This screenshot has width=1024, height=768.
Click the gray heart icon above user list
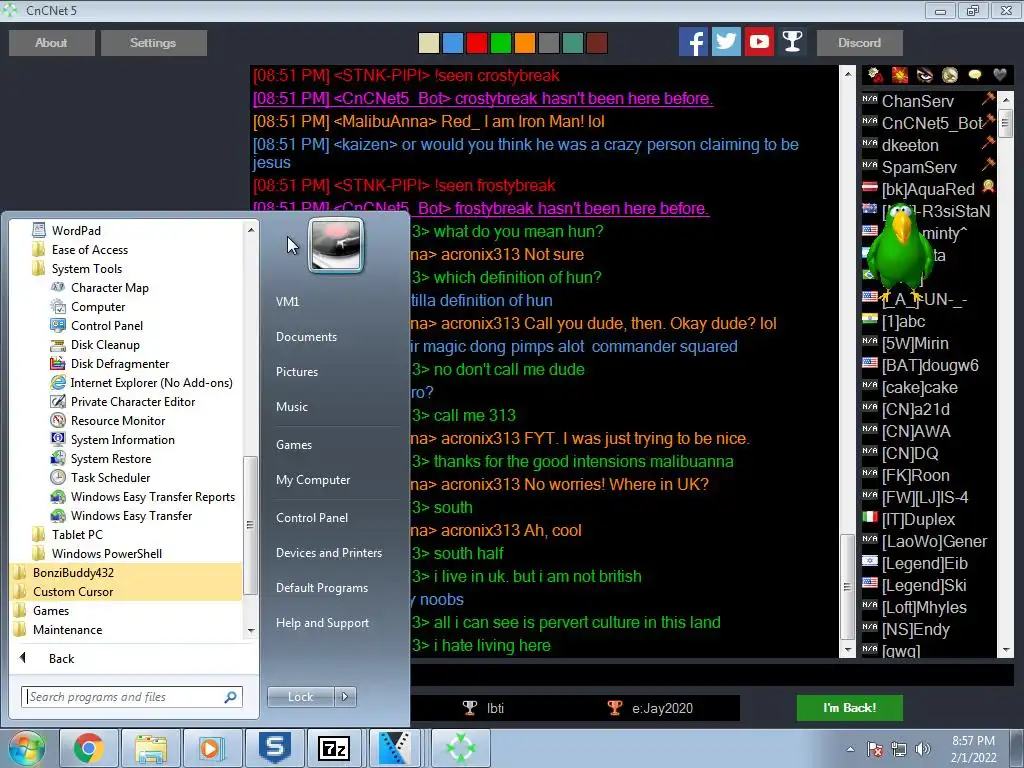tap(999, 76)
